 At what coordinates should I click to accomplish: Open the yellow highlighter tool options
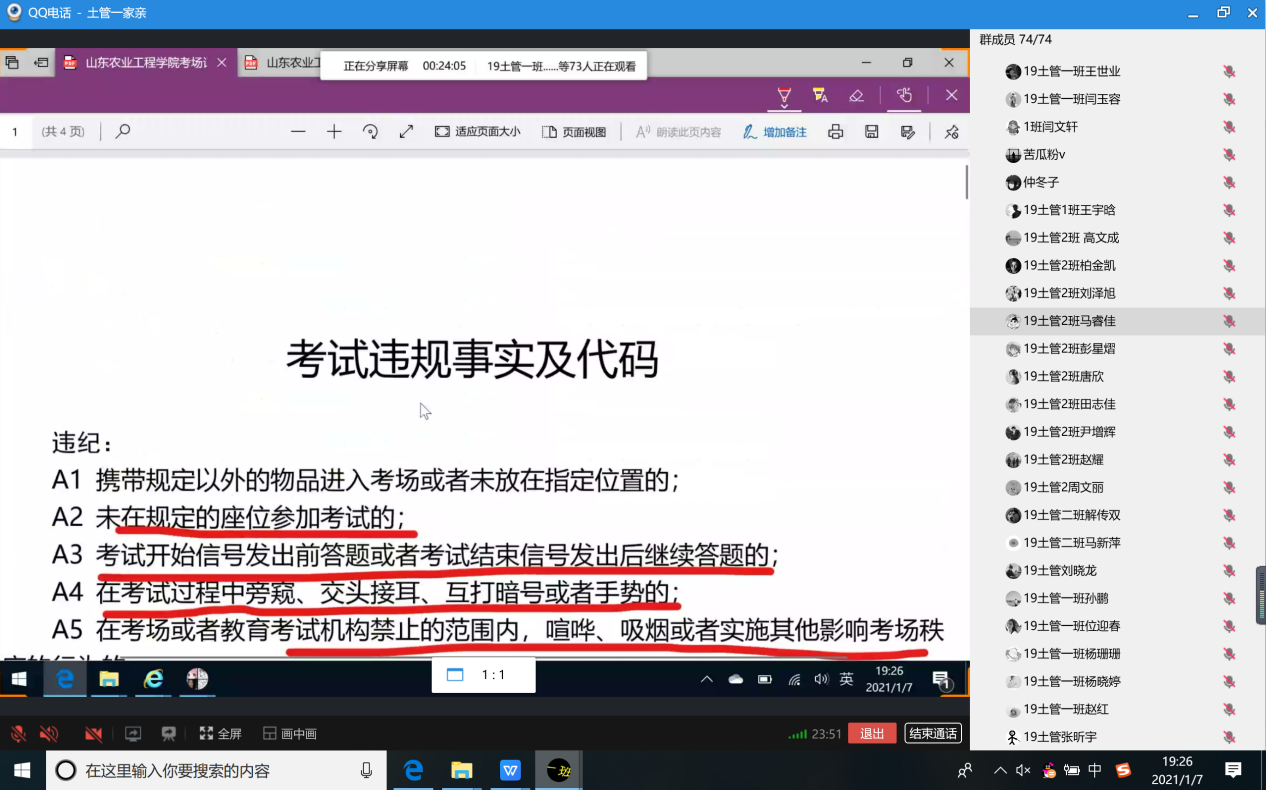coord(820,96)
